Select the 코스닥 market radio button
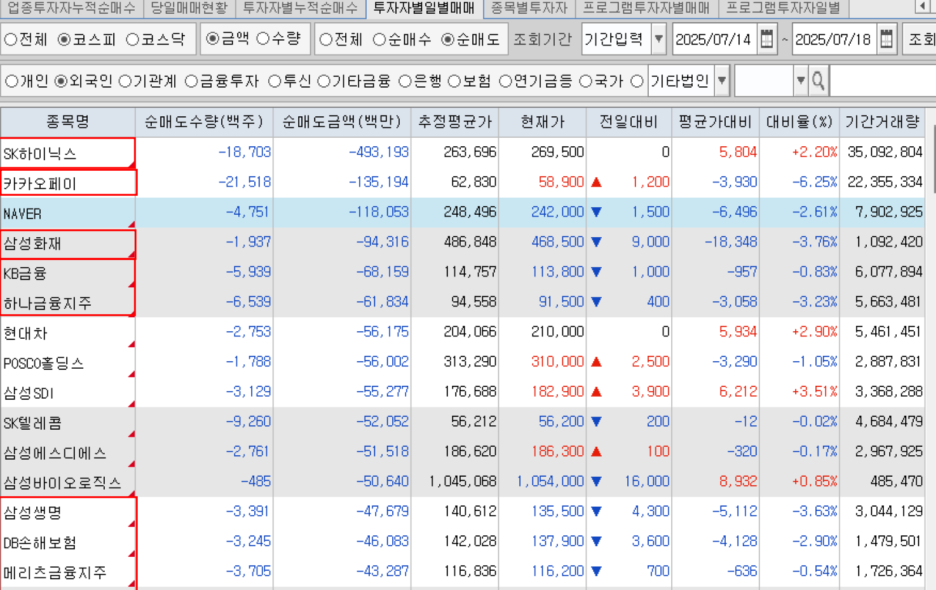The height and width of the screenshot is (590, 936). (x=134, y=41)
